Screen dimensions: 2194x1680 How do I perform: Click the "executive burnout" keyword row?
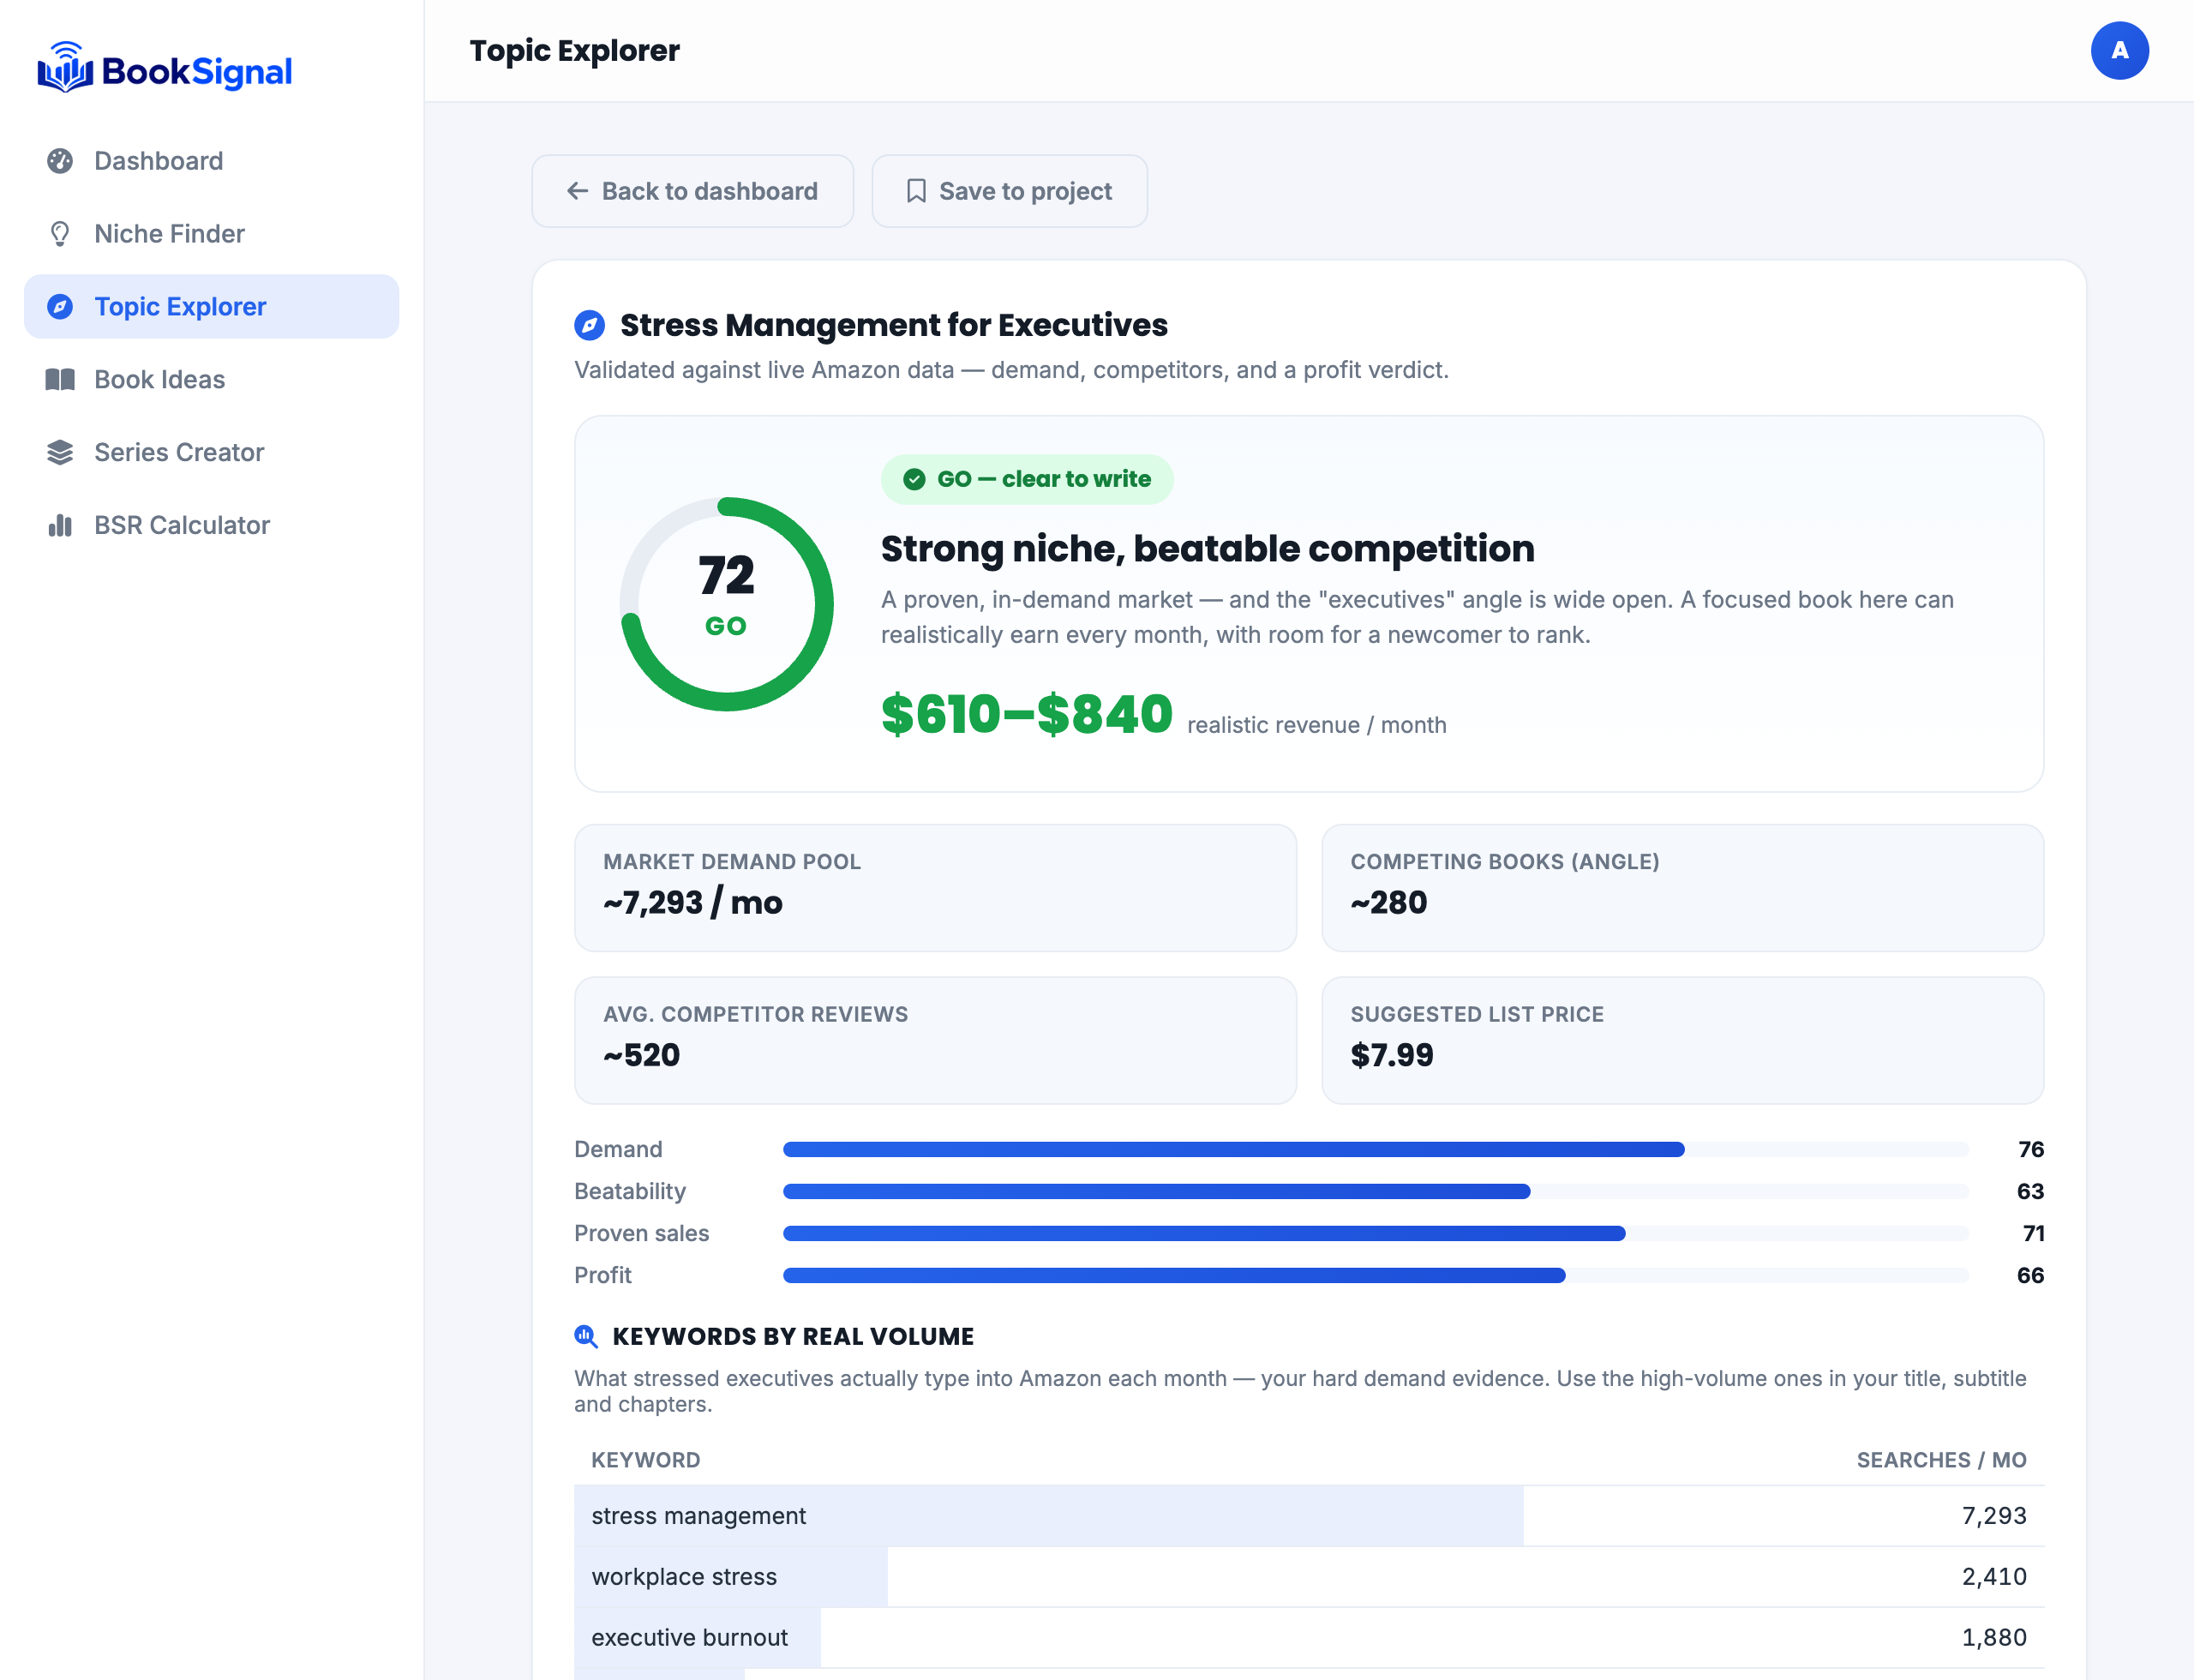pyautogui.click(x=1308, y=1638)
